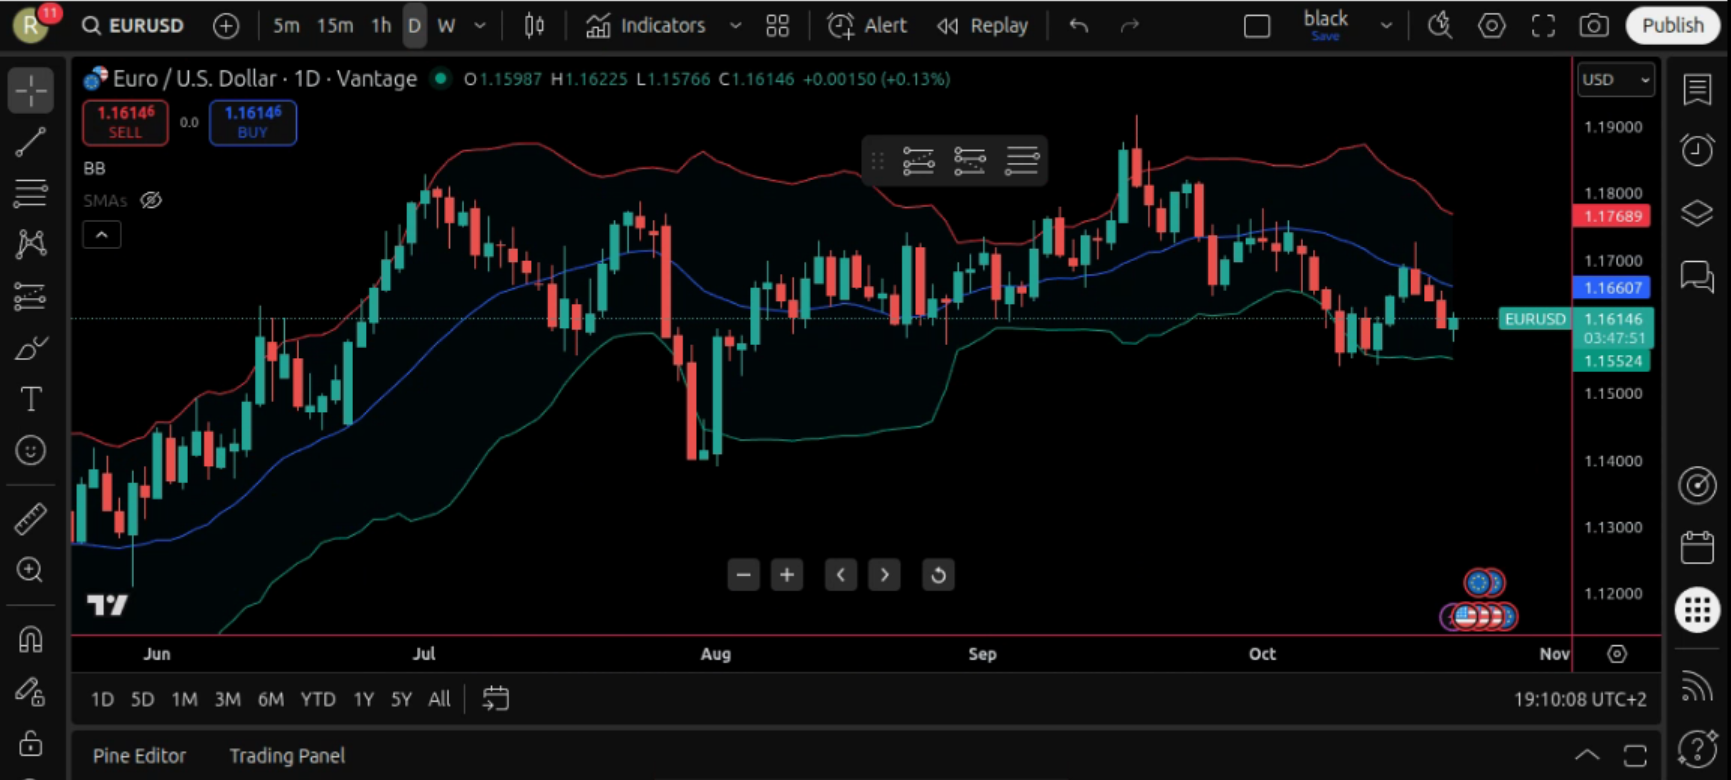Click the blue BUY 1.16146 button
Viewport: 1731px width, 780px height.
(x=253, y=122)
